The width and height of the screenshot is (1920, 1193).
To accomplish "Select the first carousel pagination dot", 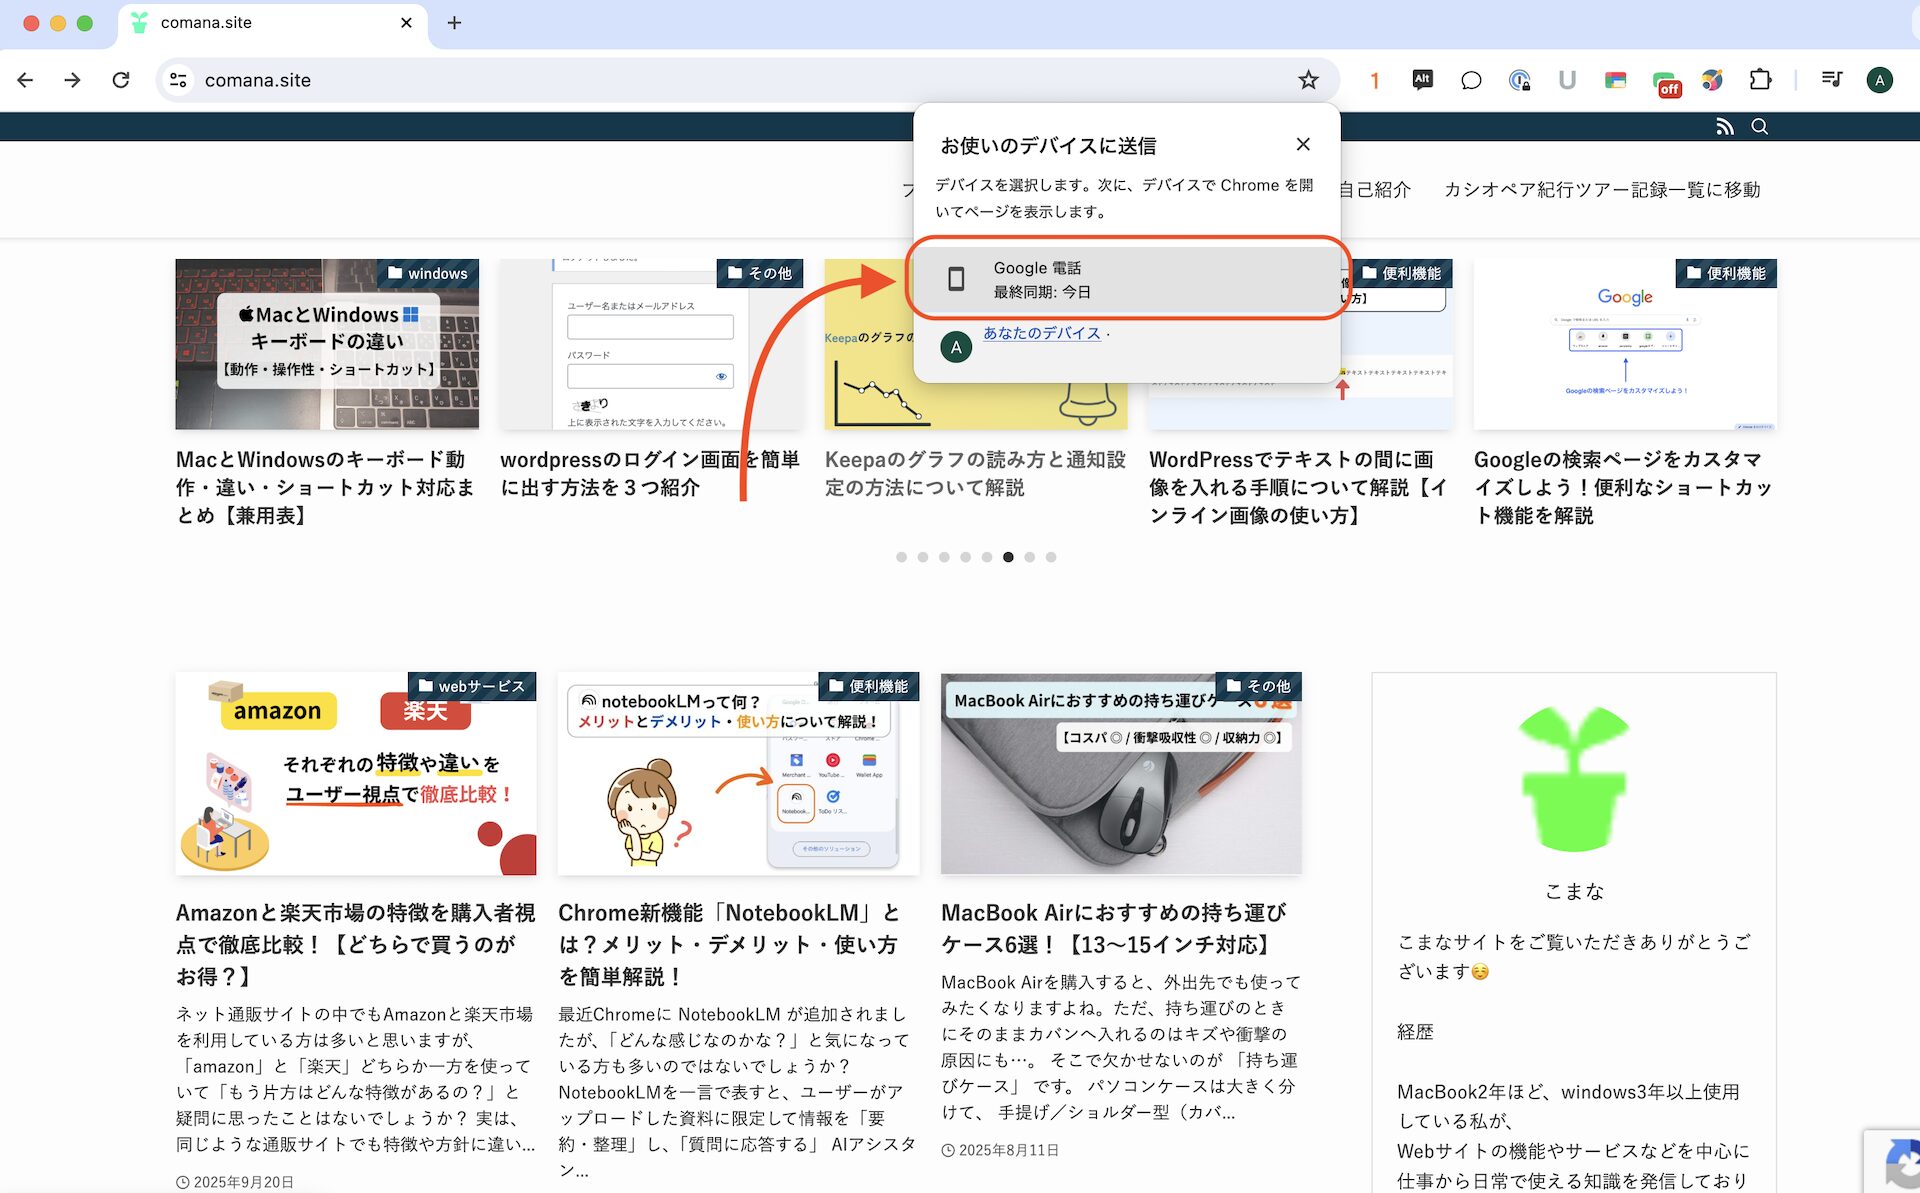I will point(901,557).
